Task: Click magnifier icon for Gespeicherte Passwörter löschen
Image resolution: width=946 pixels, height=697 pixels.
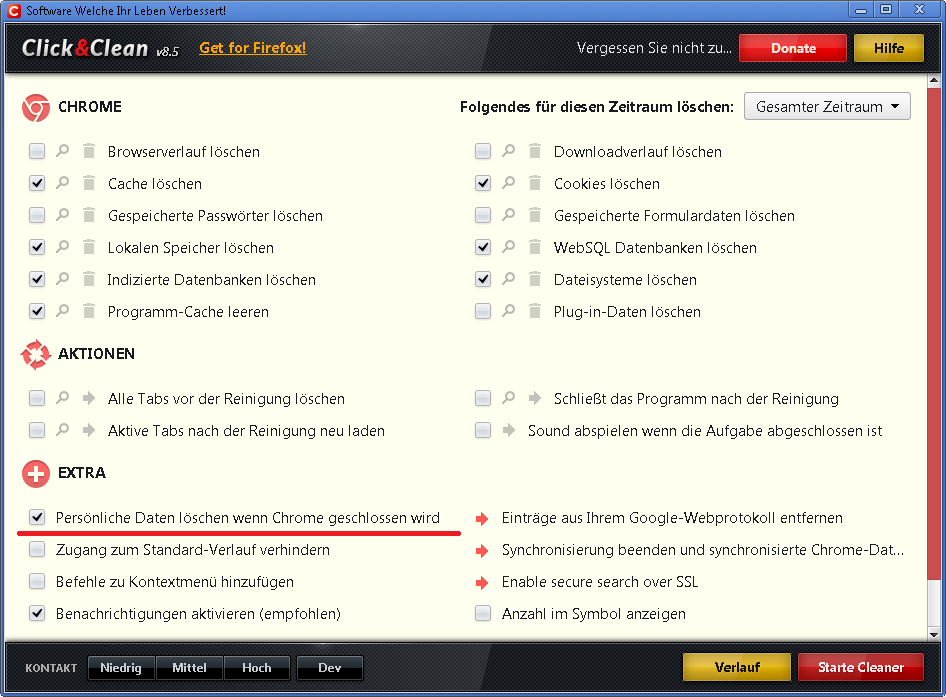Action: click(x=63, y=215)
